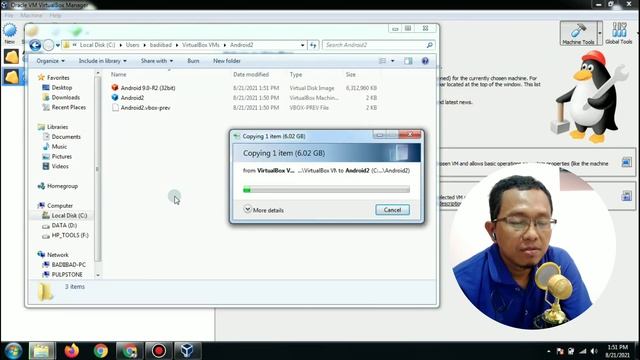Expand More details in copy dialog

pyautogui.click(x=264, y=210)
